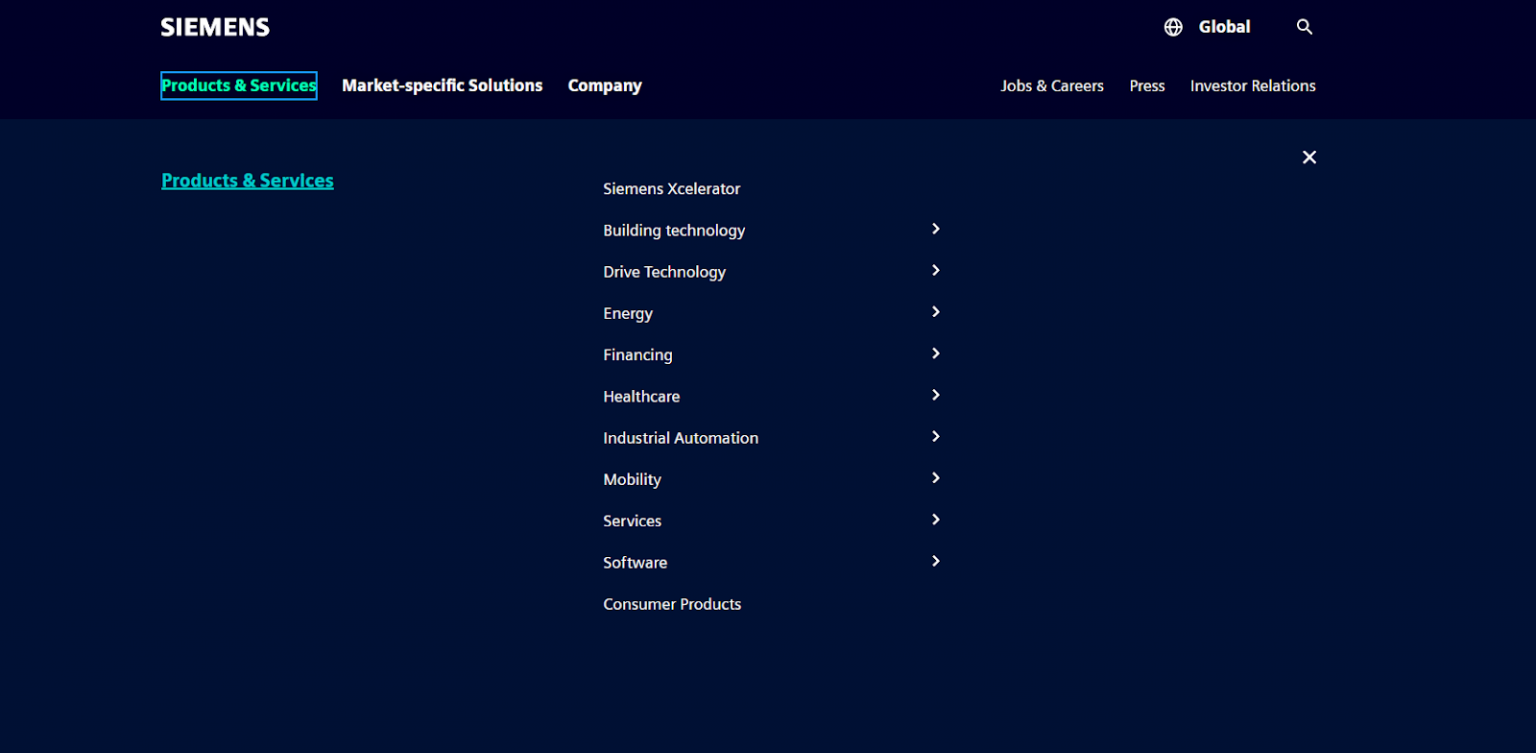Select Financing menu entry
Screen dimensions: 1536x753
pyautogui.click(x=638, y=355)
